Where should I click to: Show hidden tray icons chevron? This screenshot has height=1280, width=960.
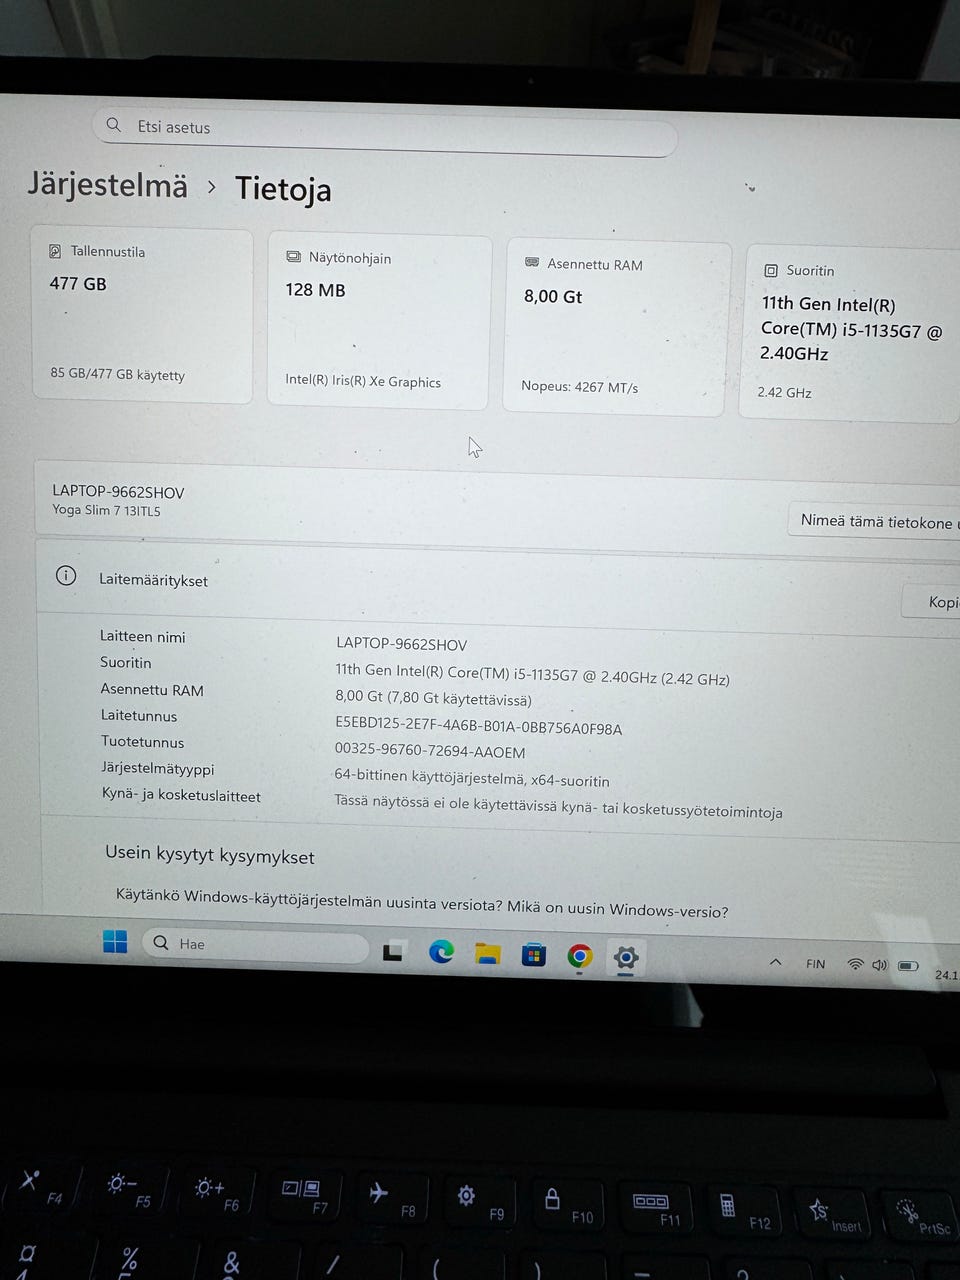click(775, 962)
